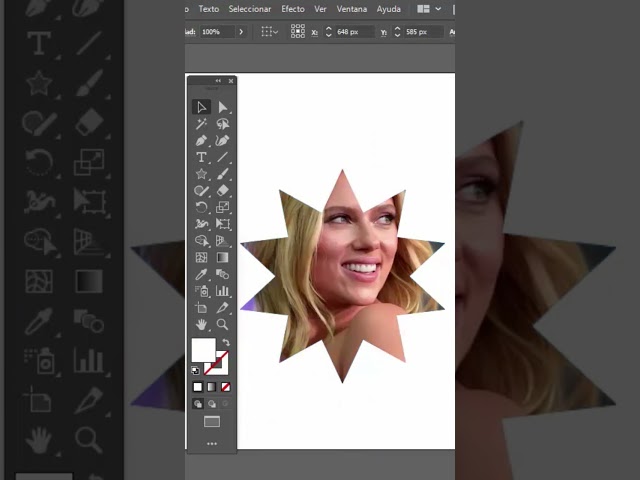Set paint mode to Color
This screenshot has width=640, height=480.
point(198,387)
